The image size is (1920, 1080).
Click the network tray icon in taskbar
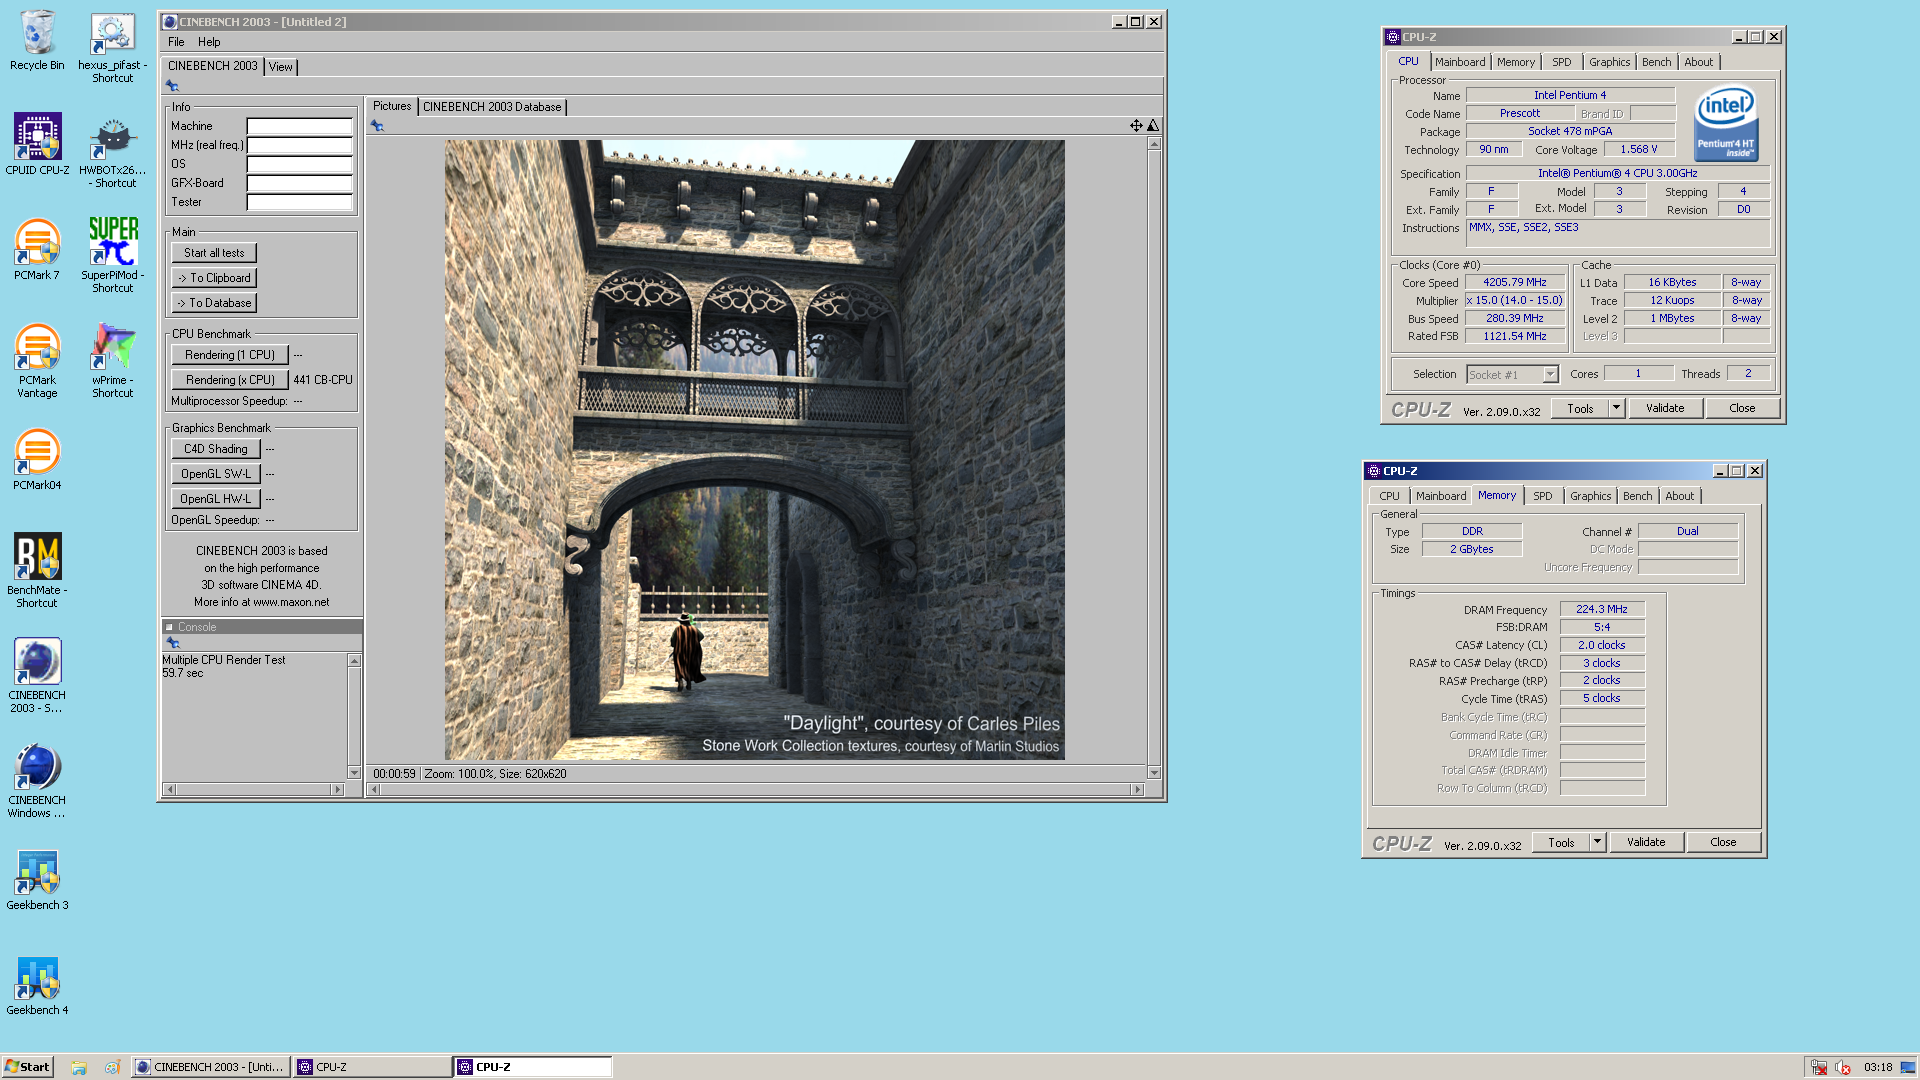click(x=1819, y=1067)
